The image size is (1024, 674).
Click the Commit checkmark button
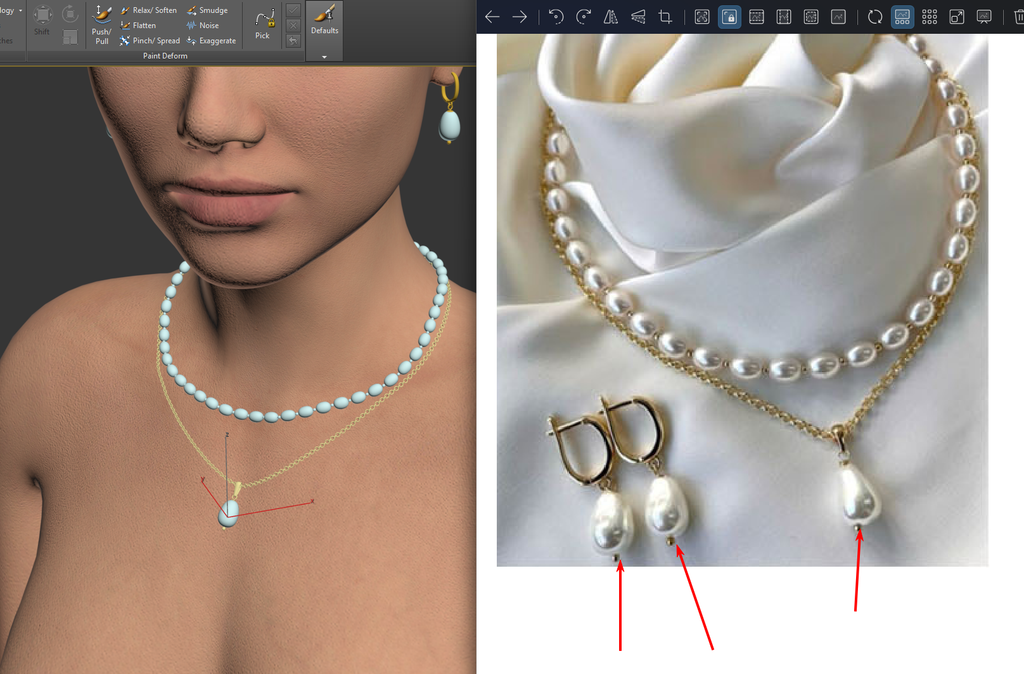[x=293, y=10]
